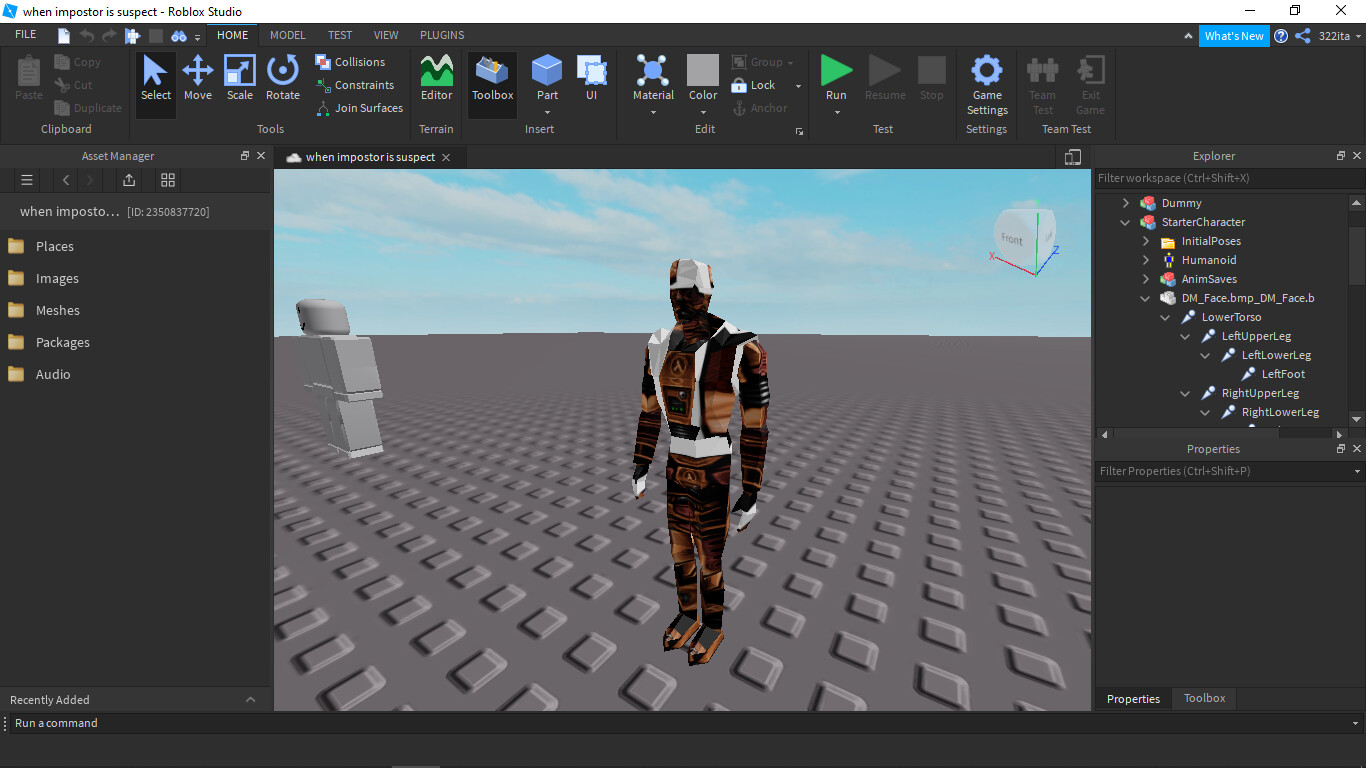Switch to the PLUGINS ribbon tab
This screenshot has height=768, width=1366.
point(442,35)
